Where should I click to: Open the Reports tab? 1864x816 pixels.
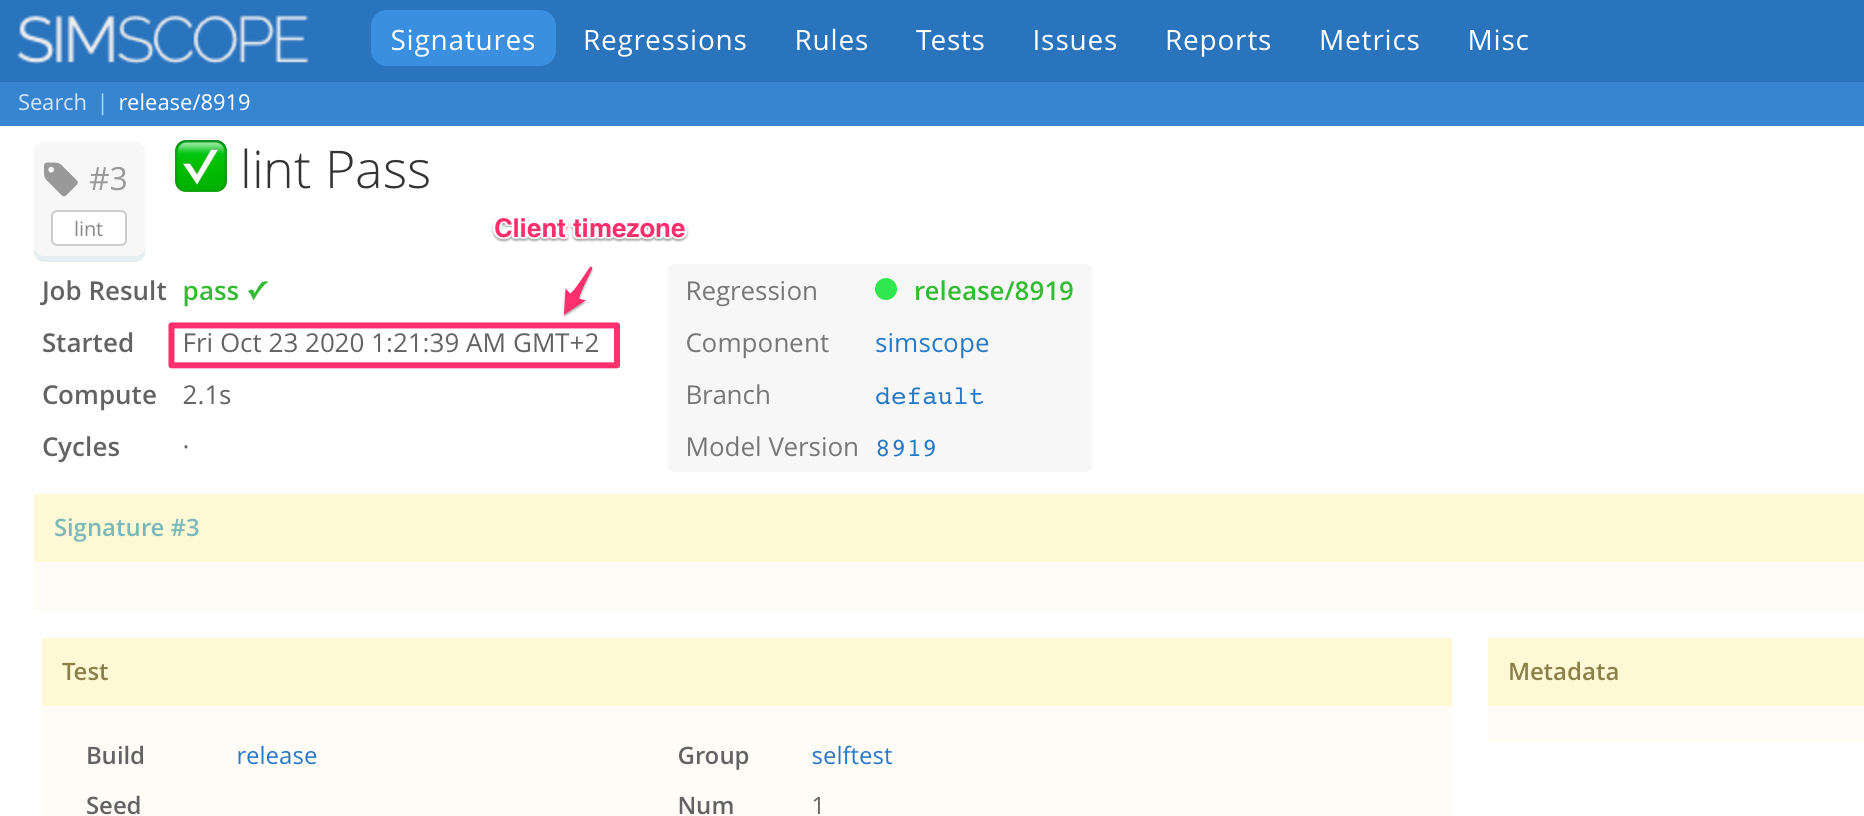tap(1218, 40)
